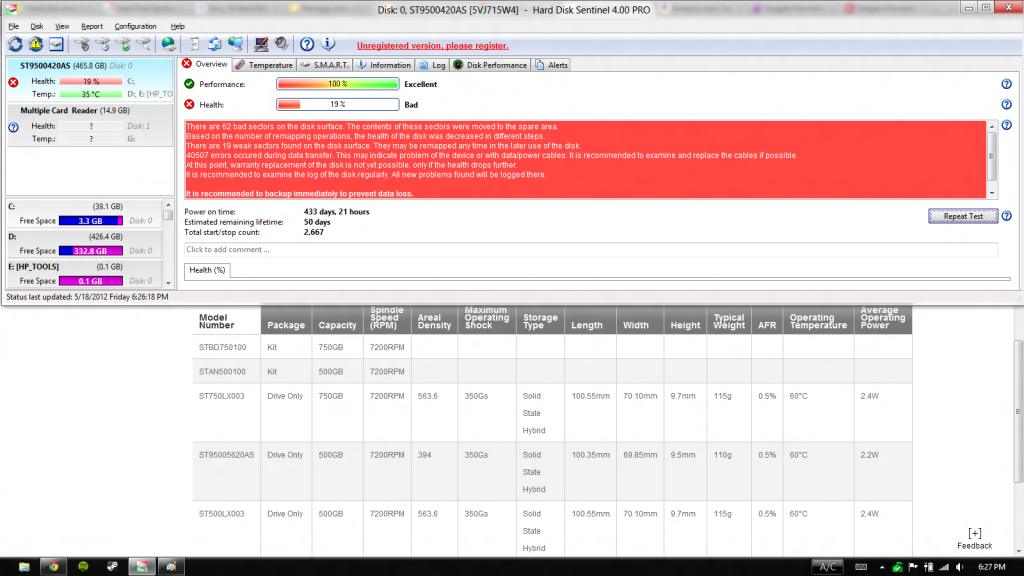Click the disk with green check toolbar icon
Screen dimensions: 1024x576
[123, 44]
